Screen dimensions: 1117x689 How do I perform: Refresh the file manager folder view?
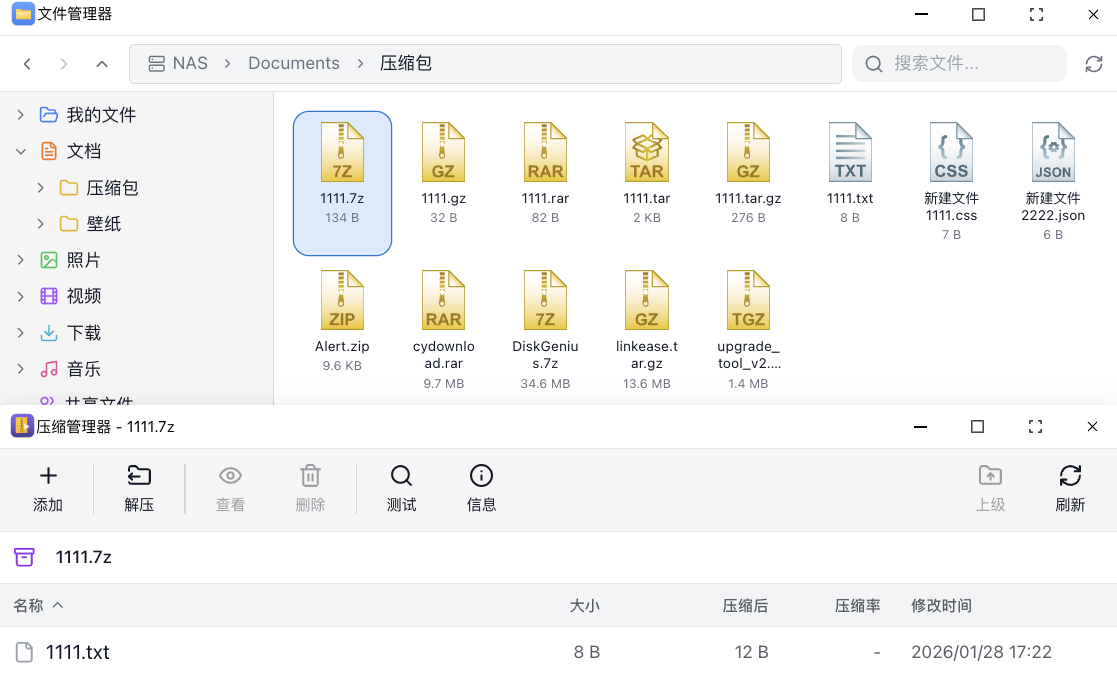click(1094, 64)
